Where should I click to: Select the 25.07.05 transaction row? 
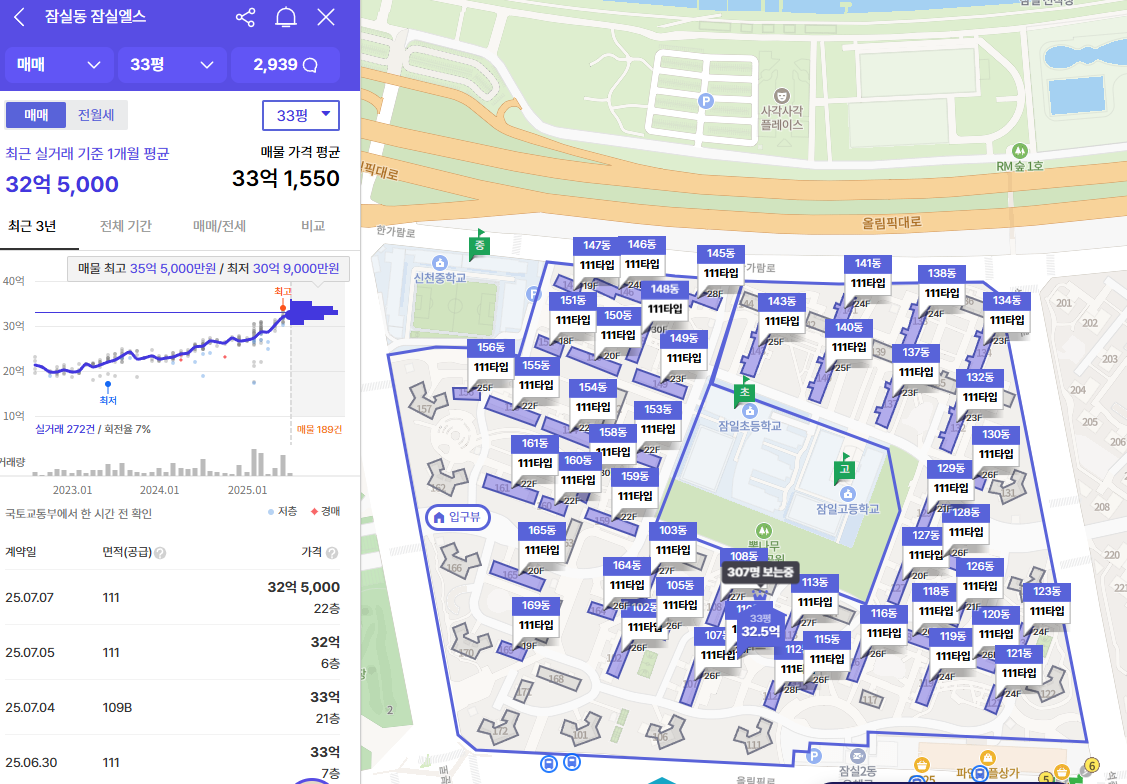point(172,652)
